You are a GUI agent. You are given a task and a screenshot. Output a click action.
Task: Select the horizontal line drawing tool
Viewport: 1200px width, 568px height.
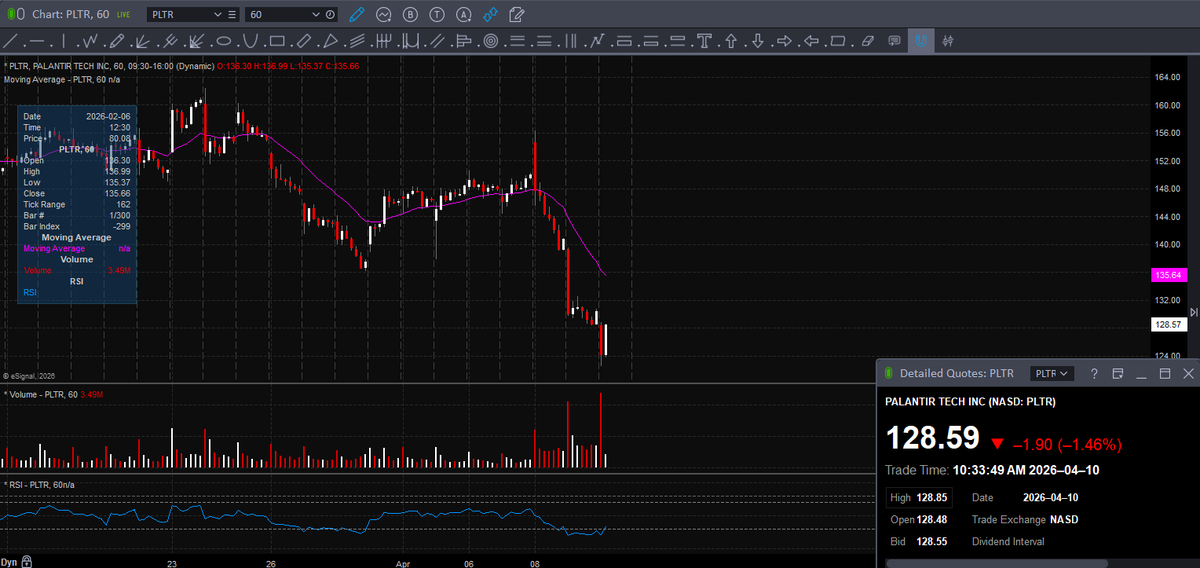[37, 41]
